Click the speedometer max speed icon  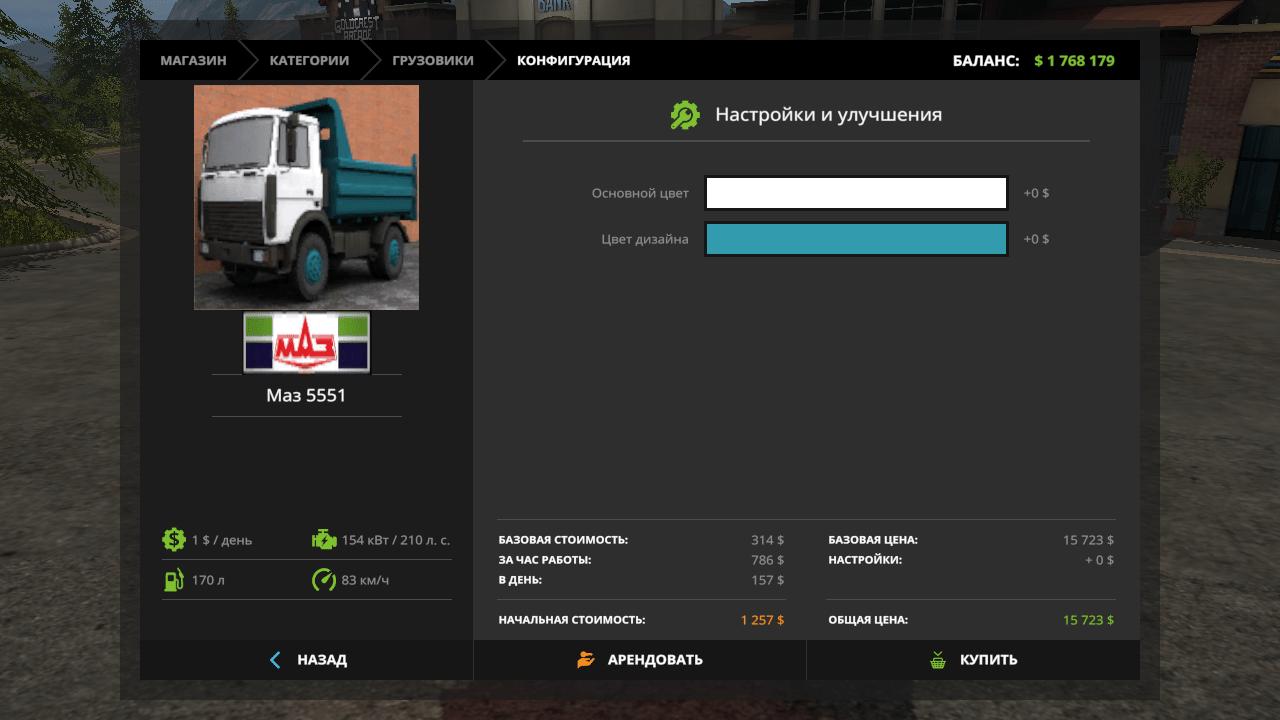(x=324, y=580)
